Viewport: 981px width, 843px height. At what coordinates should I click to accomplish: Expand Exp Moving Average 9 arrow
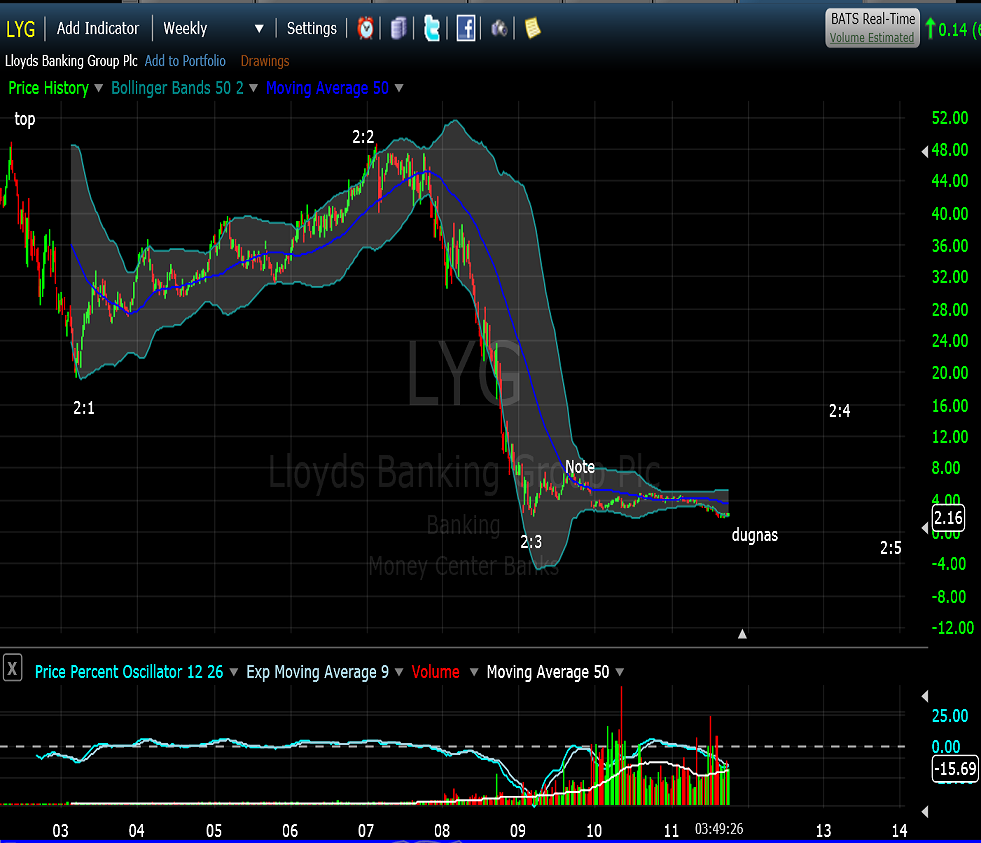point(399,672)
